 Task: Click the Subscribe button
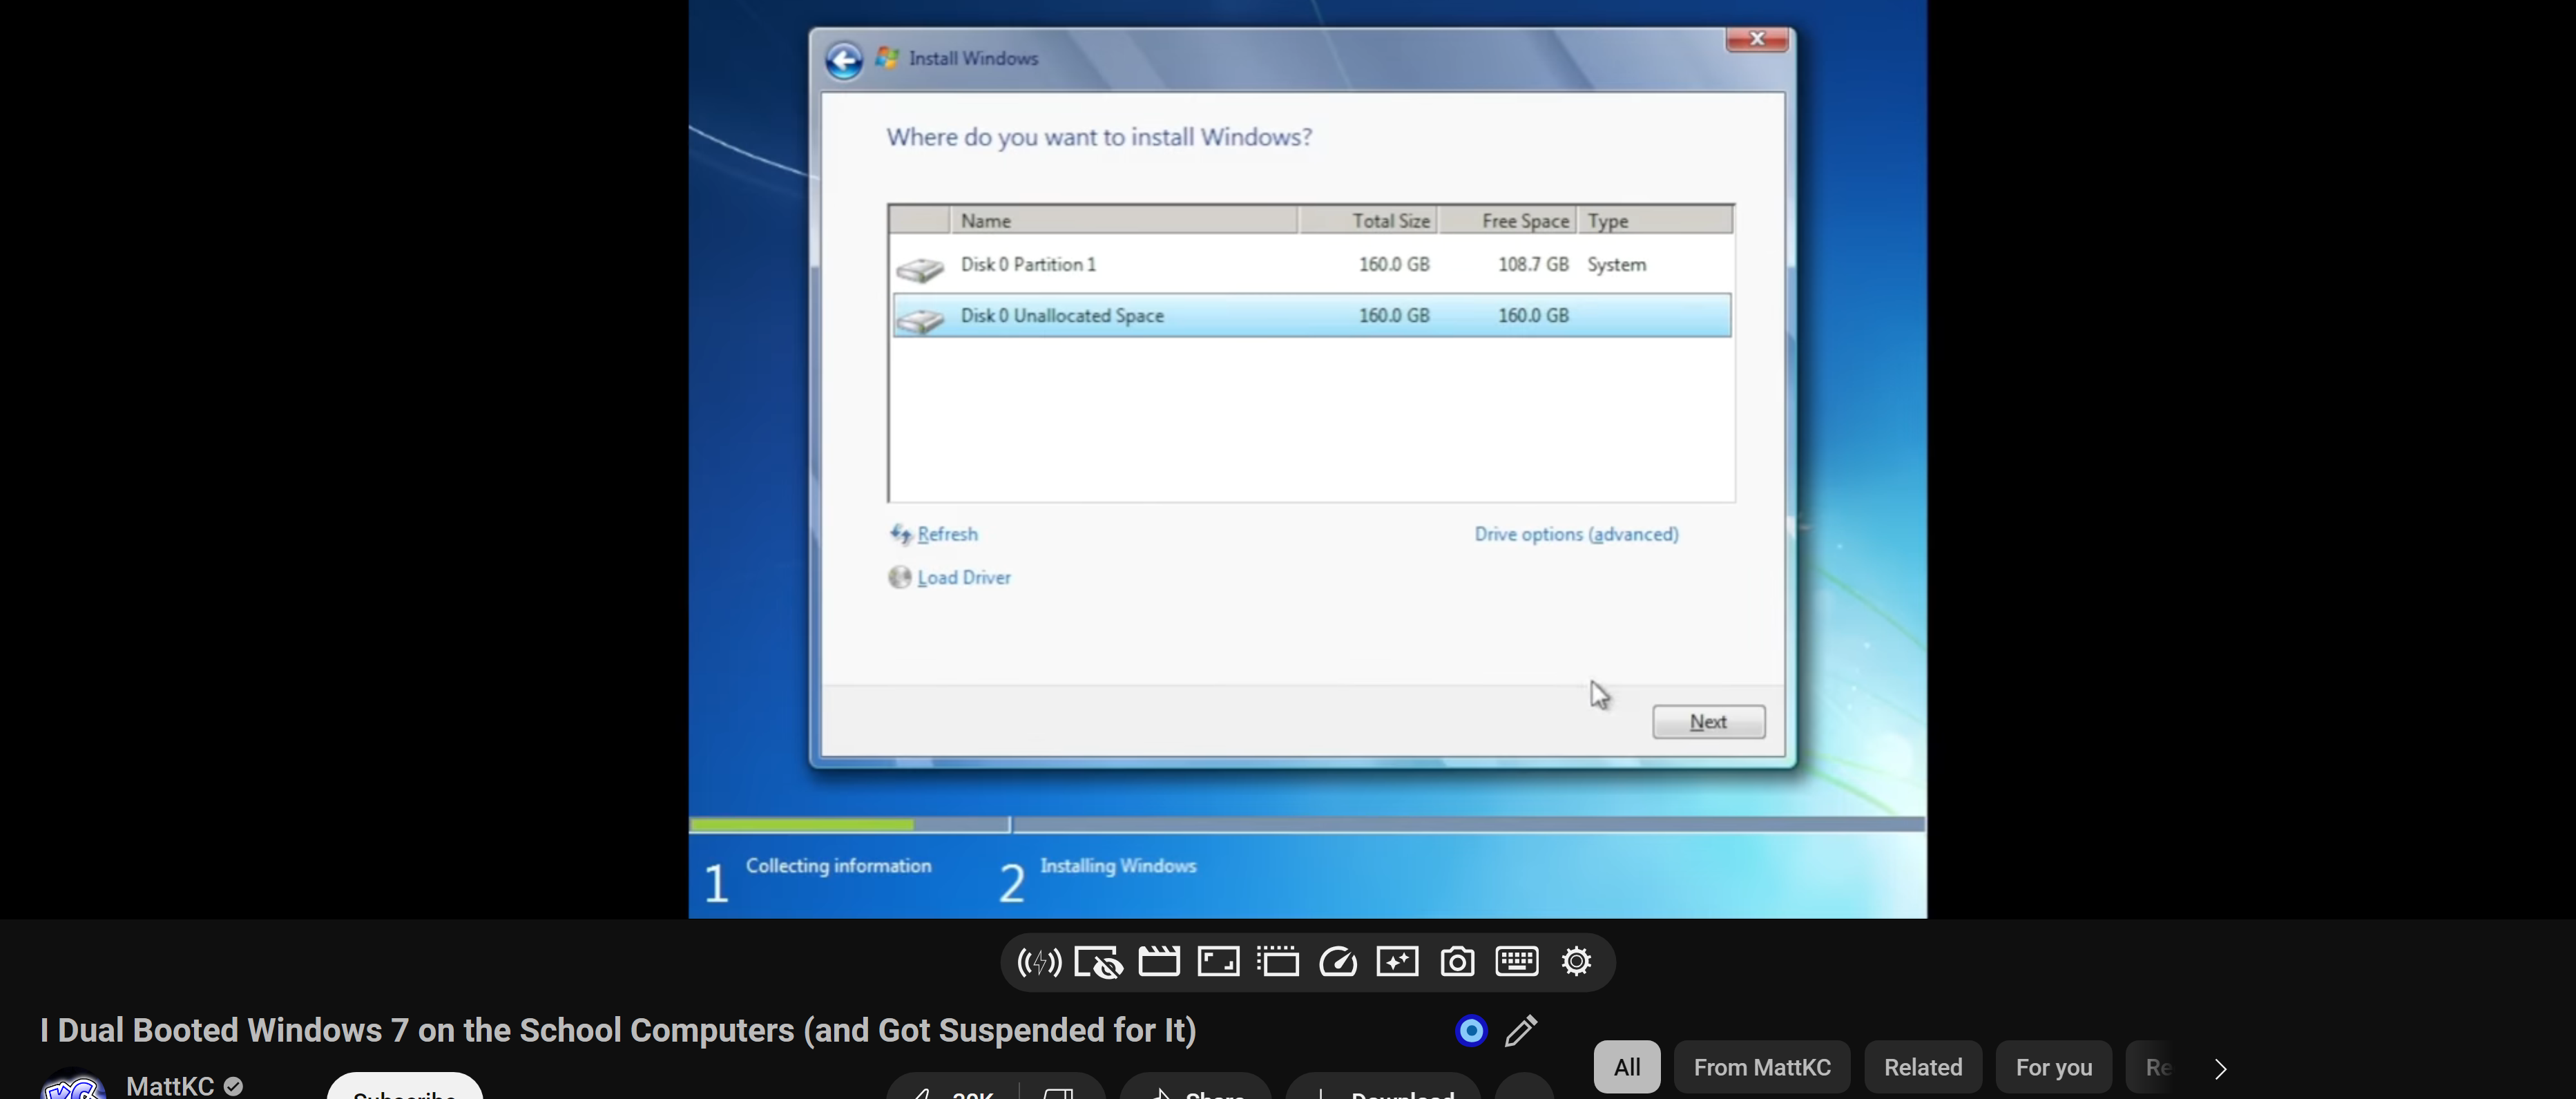click(x=405, y=1087)
